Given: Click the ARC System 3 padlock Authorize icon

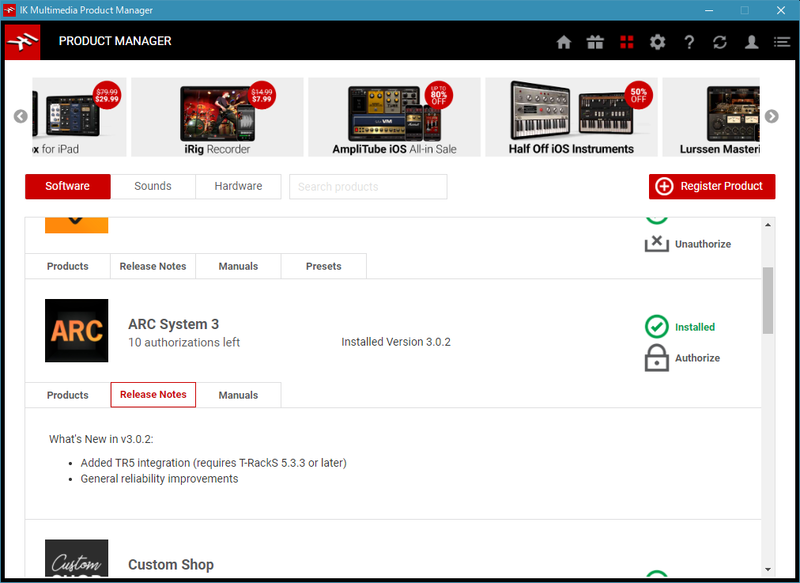Looking at the screenshot, I should (657, 358).
